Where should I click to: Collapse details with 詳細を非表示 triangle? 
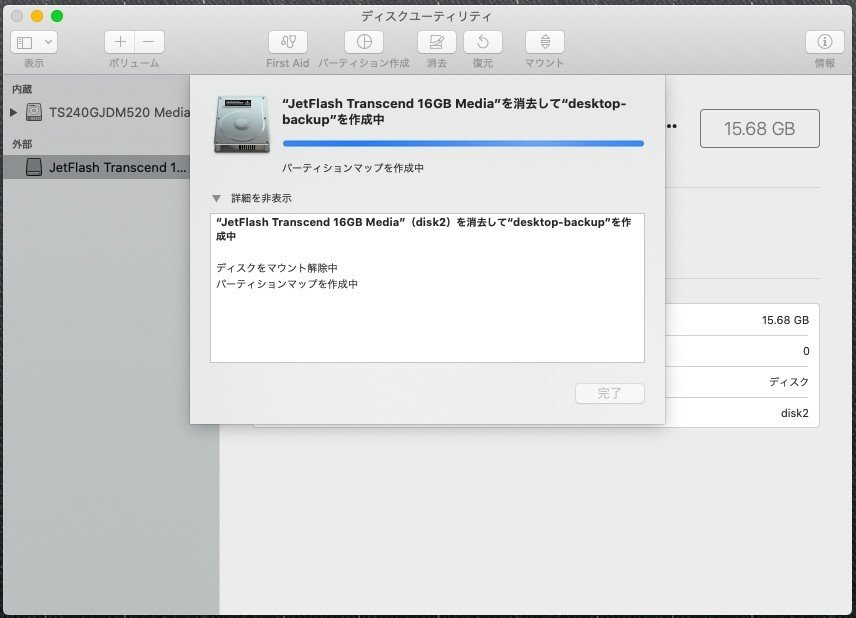pyautogui.click(x=216, y=198)
